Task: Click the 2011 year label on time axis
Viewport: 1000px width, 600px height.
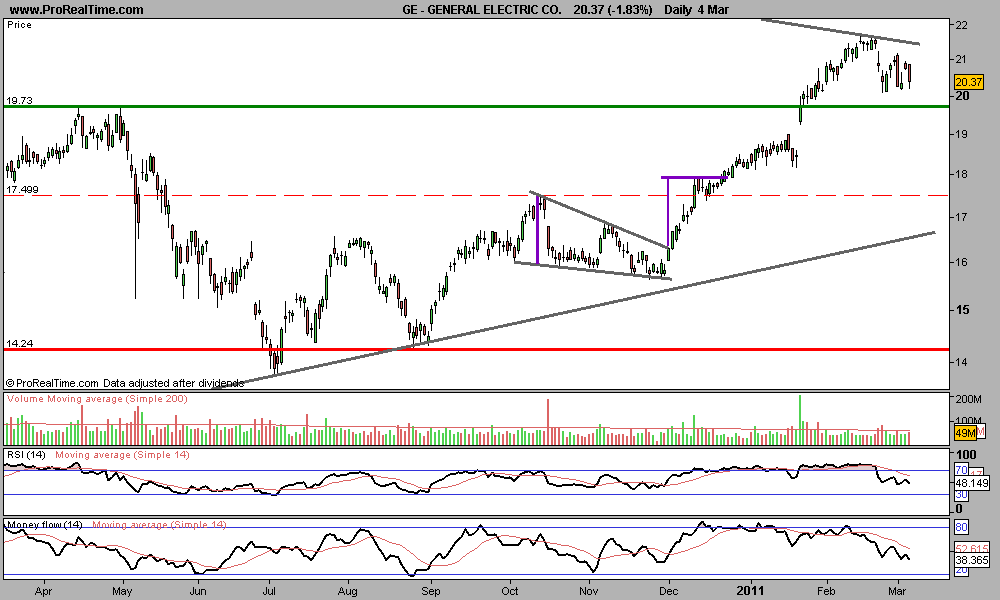Action: [x=751, y=591]
